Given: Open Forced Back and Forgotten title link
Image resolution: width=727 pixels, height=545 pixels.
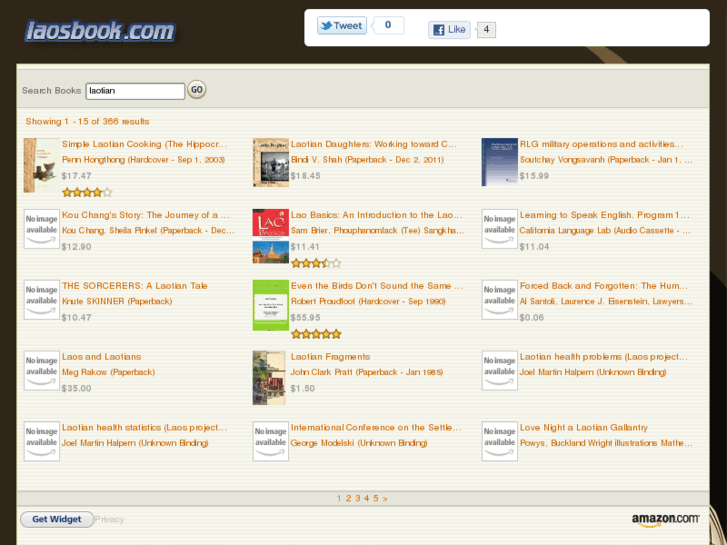Looking at the screenshot, I should coord(604,286).
